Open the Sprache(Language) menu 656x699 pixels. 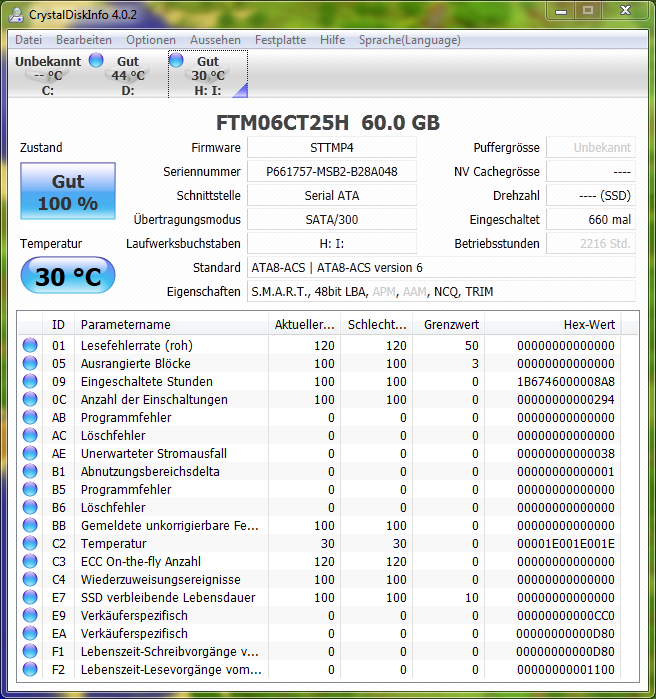410,40
